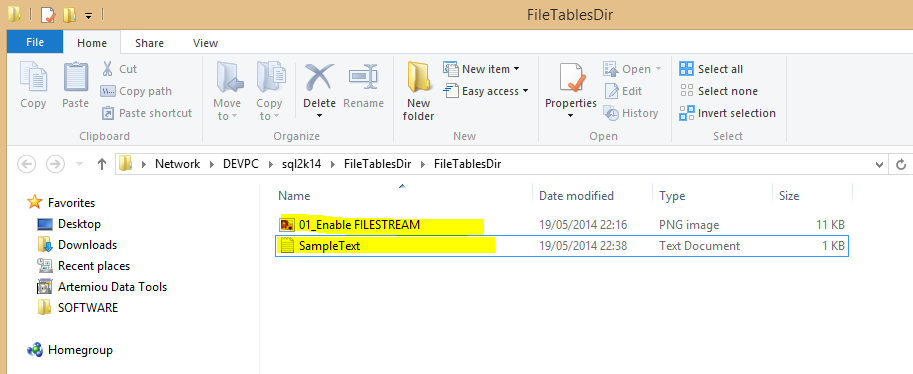Switch to the Share ribbon tab
The width and height of the screenshot is (913, 374).
(149, 43)
